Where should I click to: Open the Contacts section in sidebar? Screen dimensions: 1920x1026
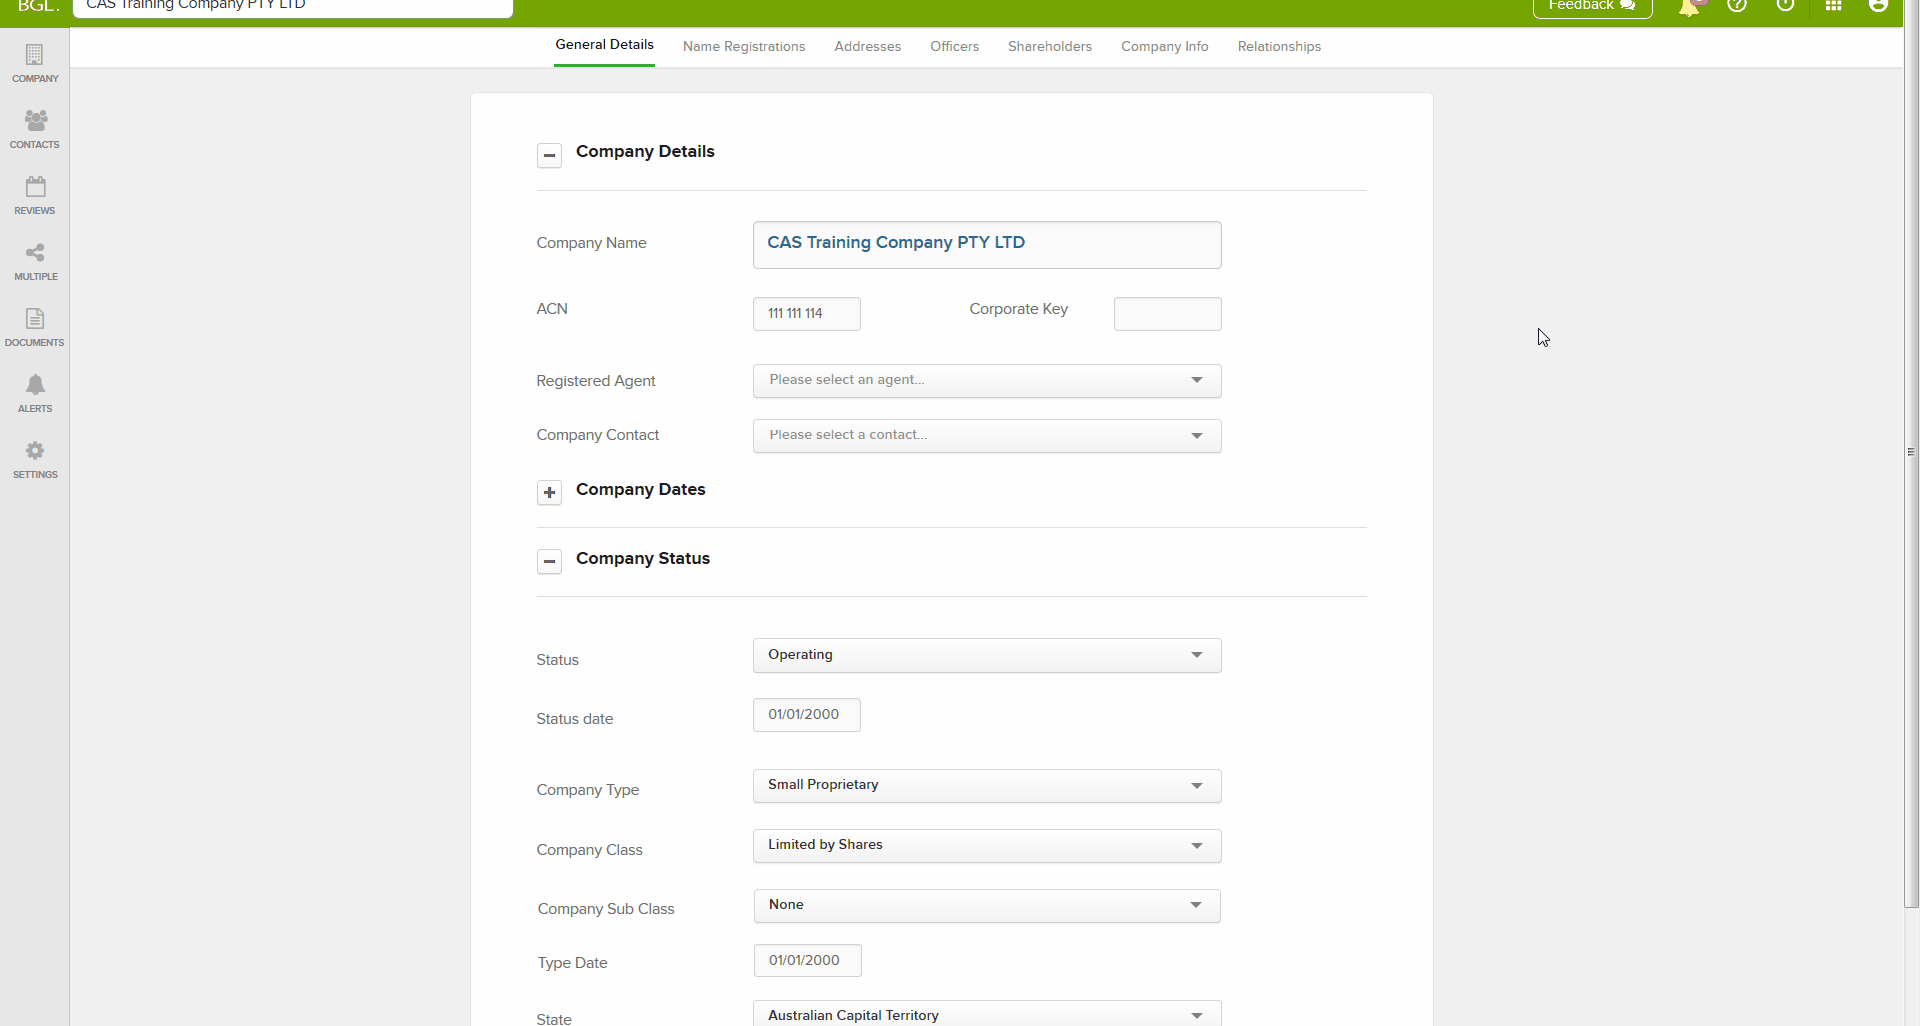pos(35,130)
